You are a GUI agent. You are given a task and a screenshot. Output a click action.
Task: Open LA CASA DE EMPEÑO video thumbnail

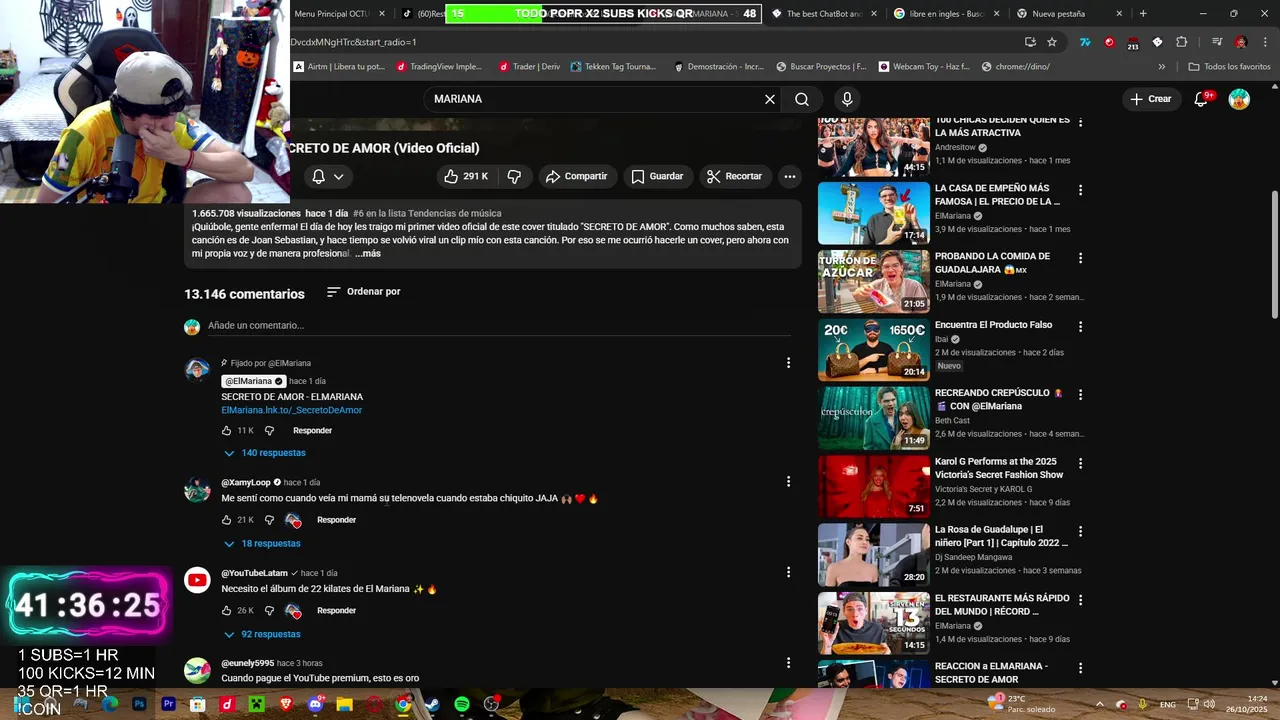pyautogui.click(x=874, y=213)
